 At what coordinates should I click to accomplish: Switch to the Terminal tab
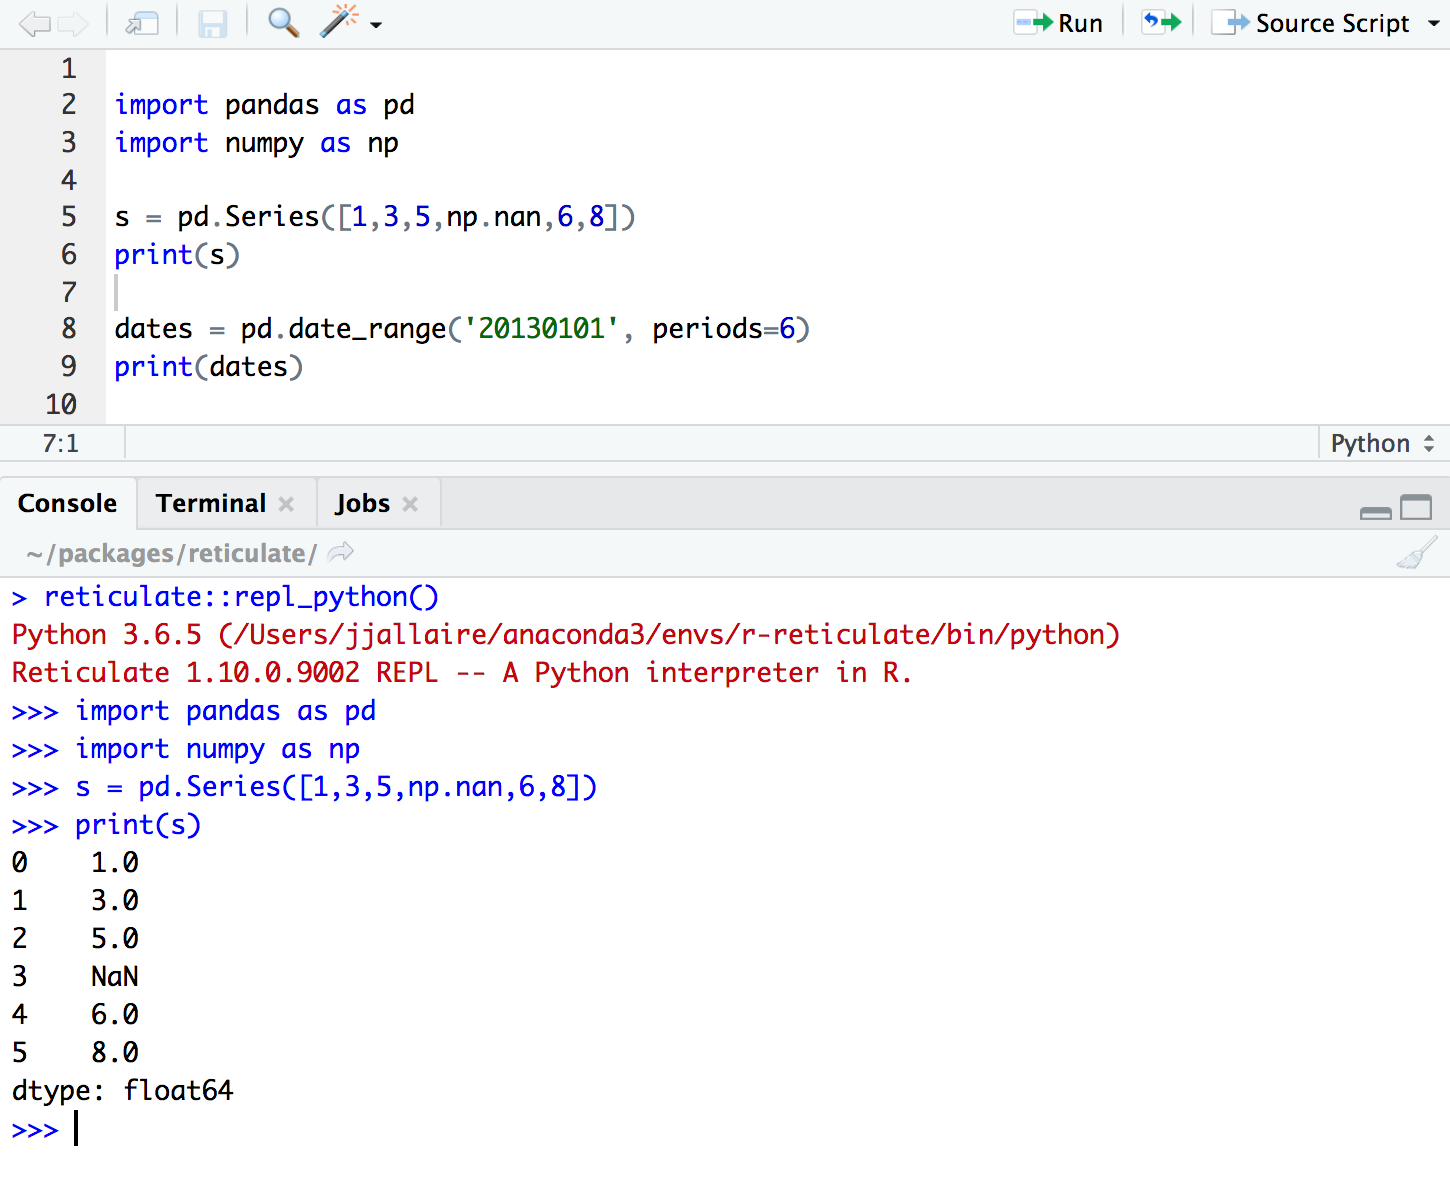[211, 503]
